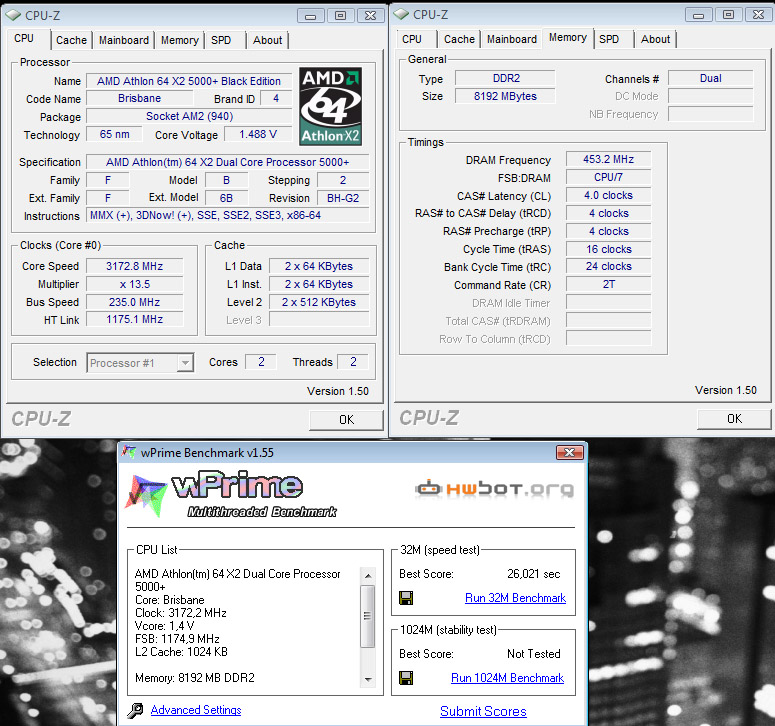Maximize the left CPU-Z window
The image size is (775, 726).
click(341, 16)
